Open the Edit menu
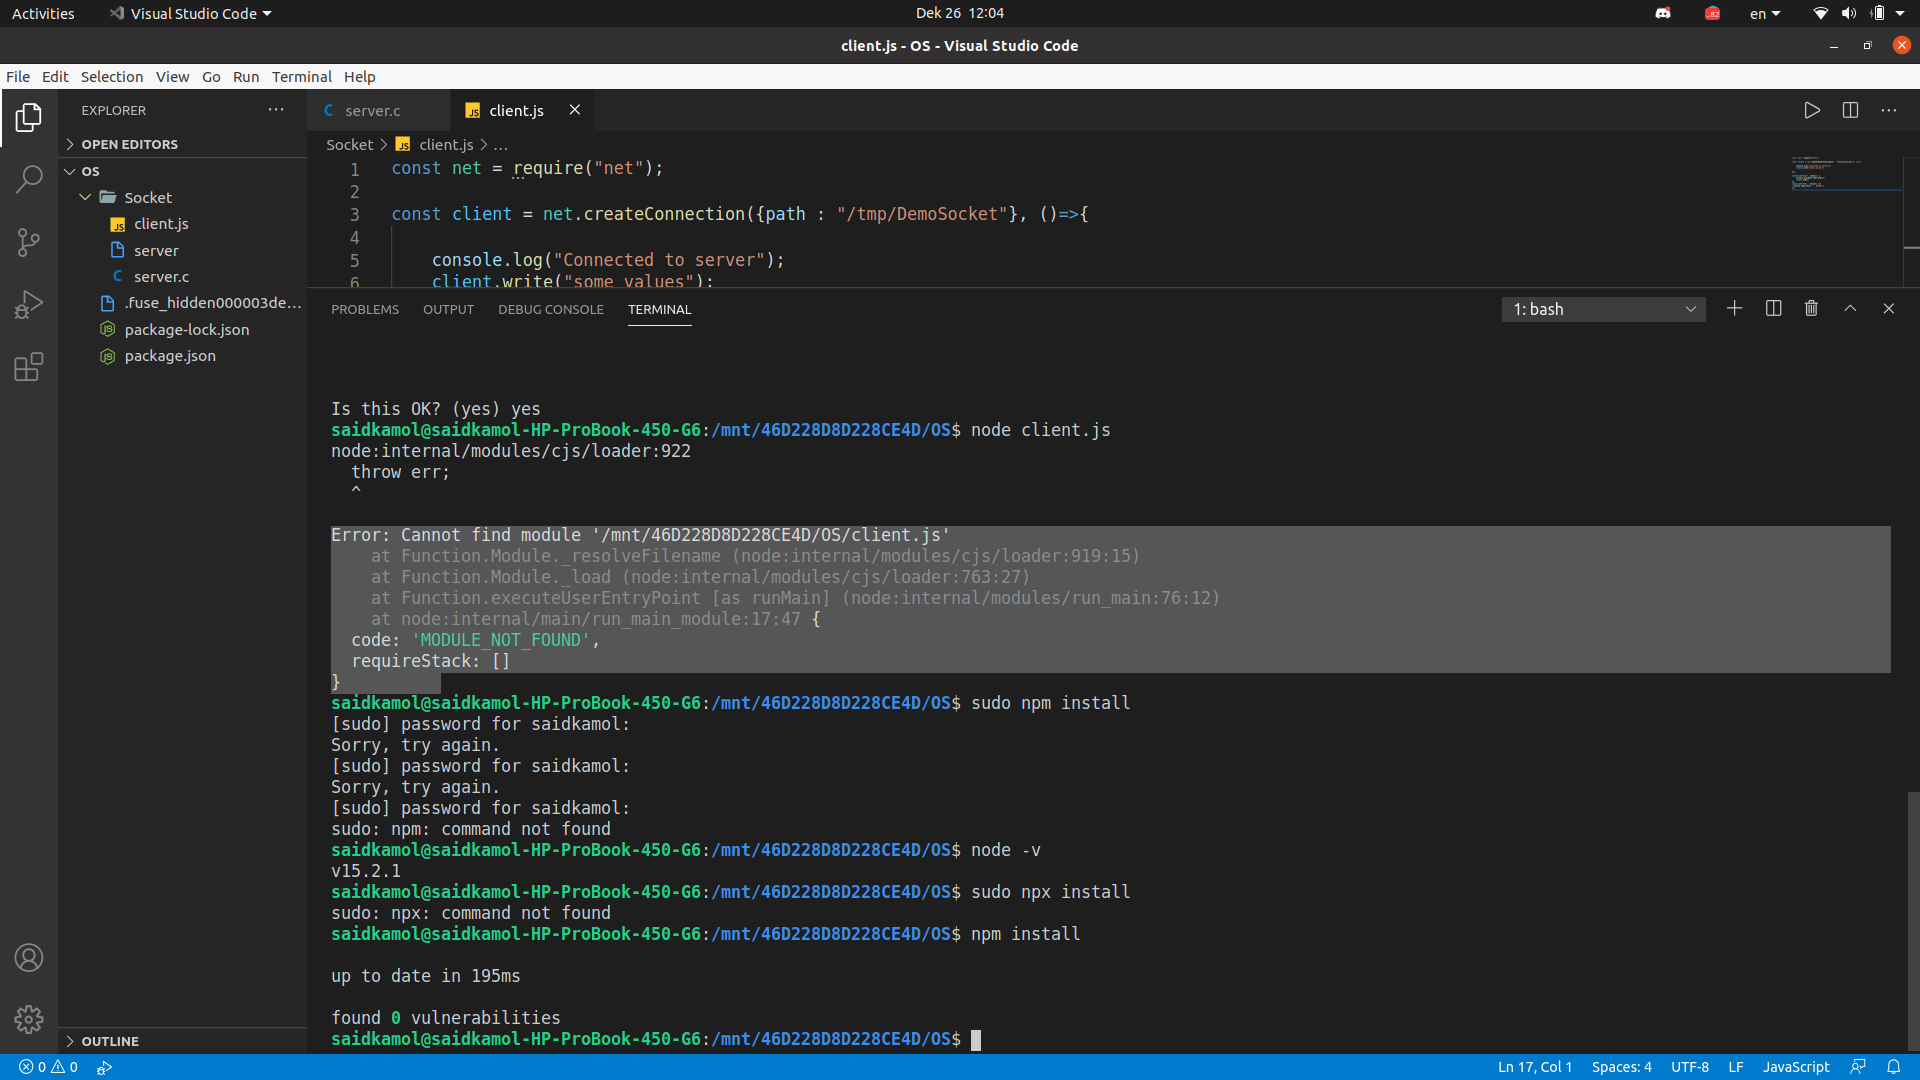Screen dimensions: 1920x1080 click(55, 77)
